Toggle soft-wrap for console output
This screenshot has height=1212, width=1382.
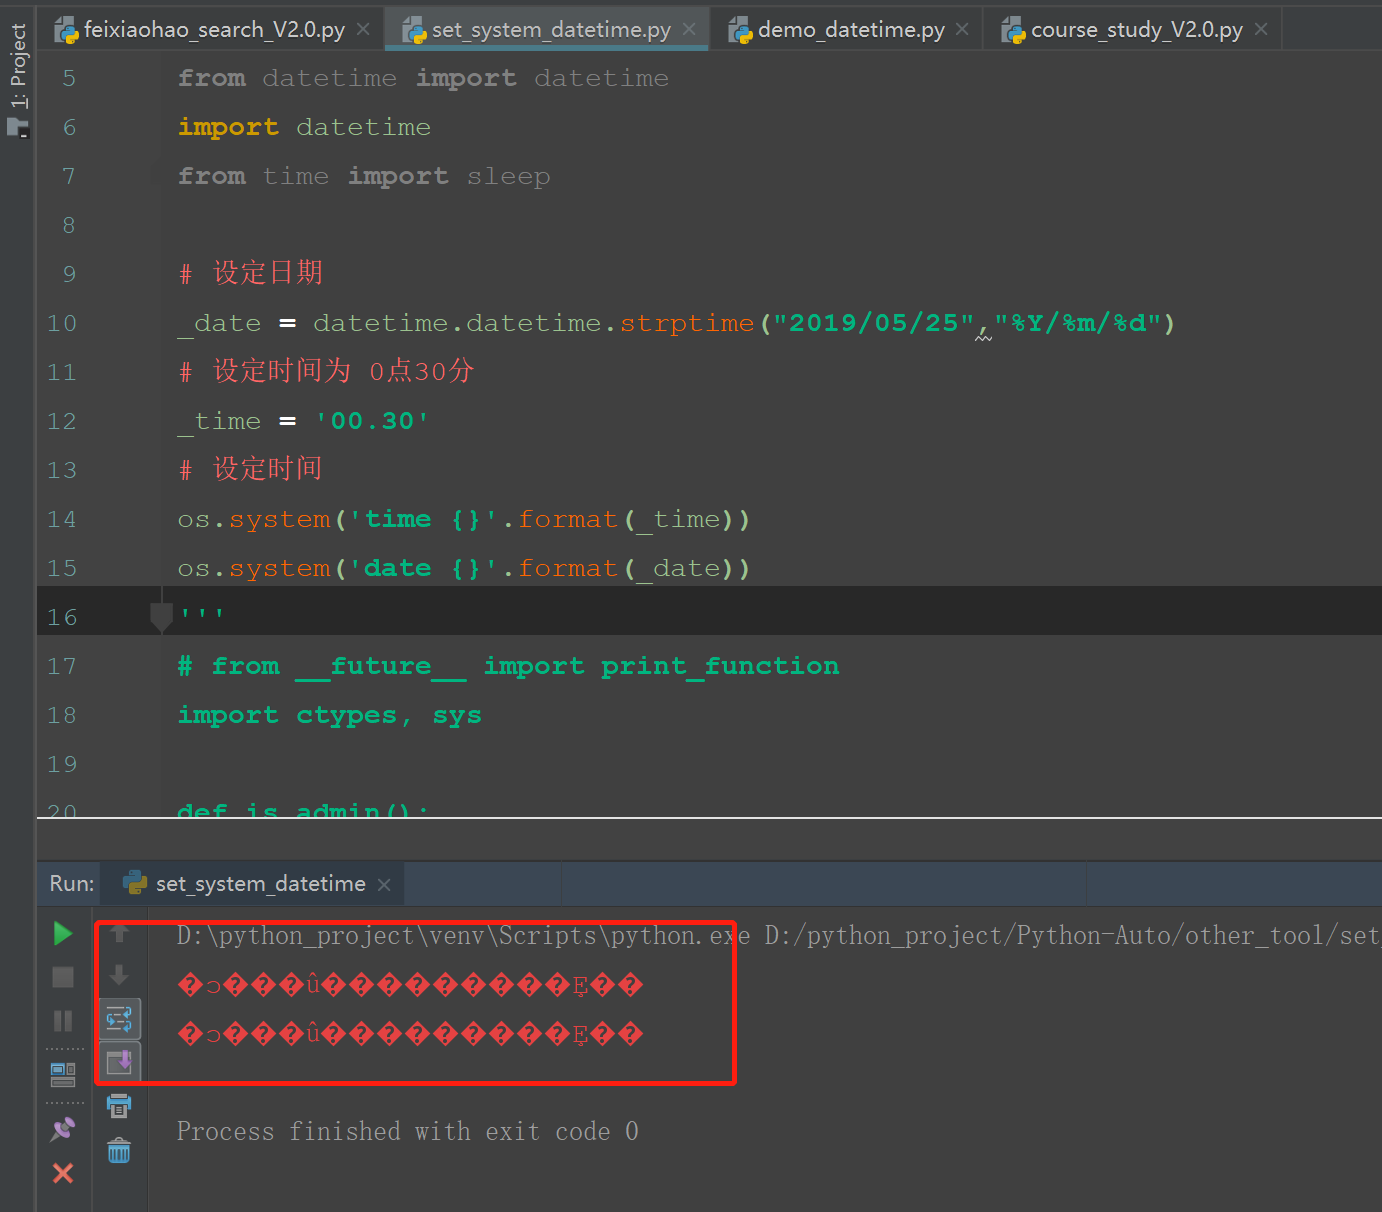tap(119, 1018)
